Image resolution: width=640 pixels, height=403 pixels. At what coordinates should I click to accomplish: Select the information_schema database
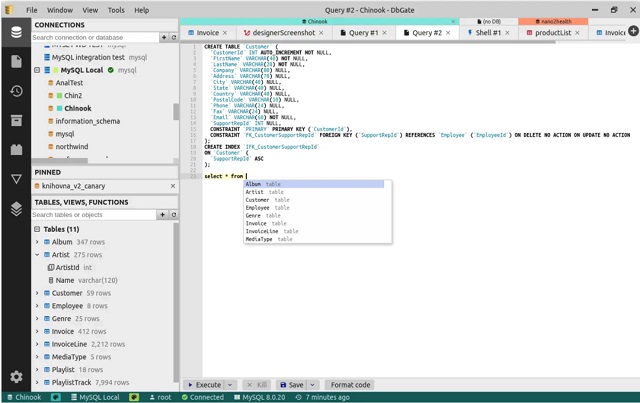click(x=87, y=121)
